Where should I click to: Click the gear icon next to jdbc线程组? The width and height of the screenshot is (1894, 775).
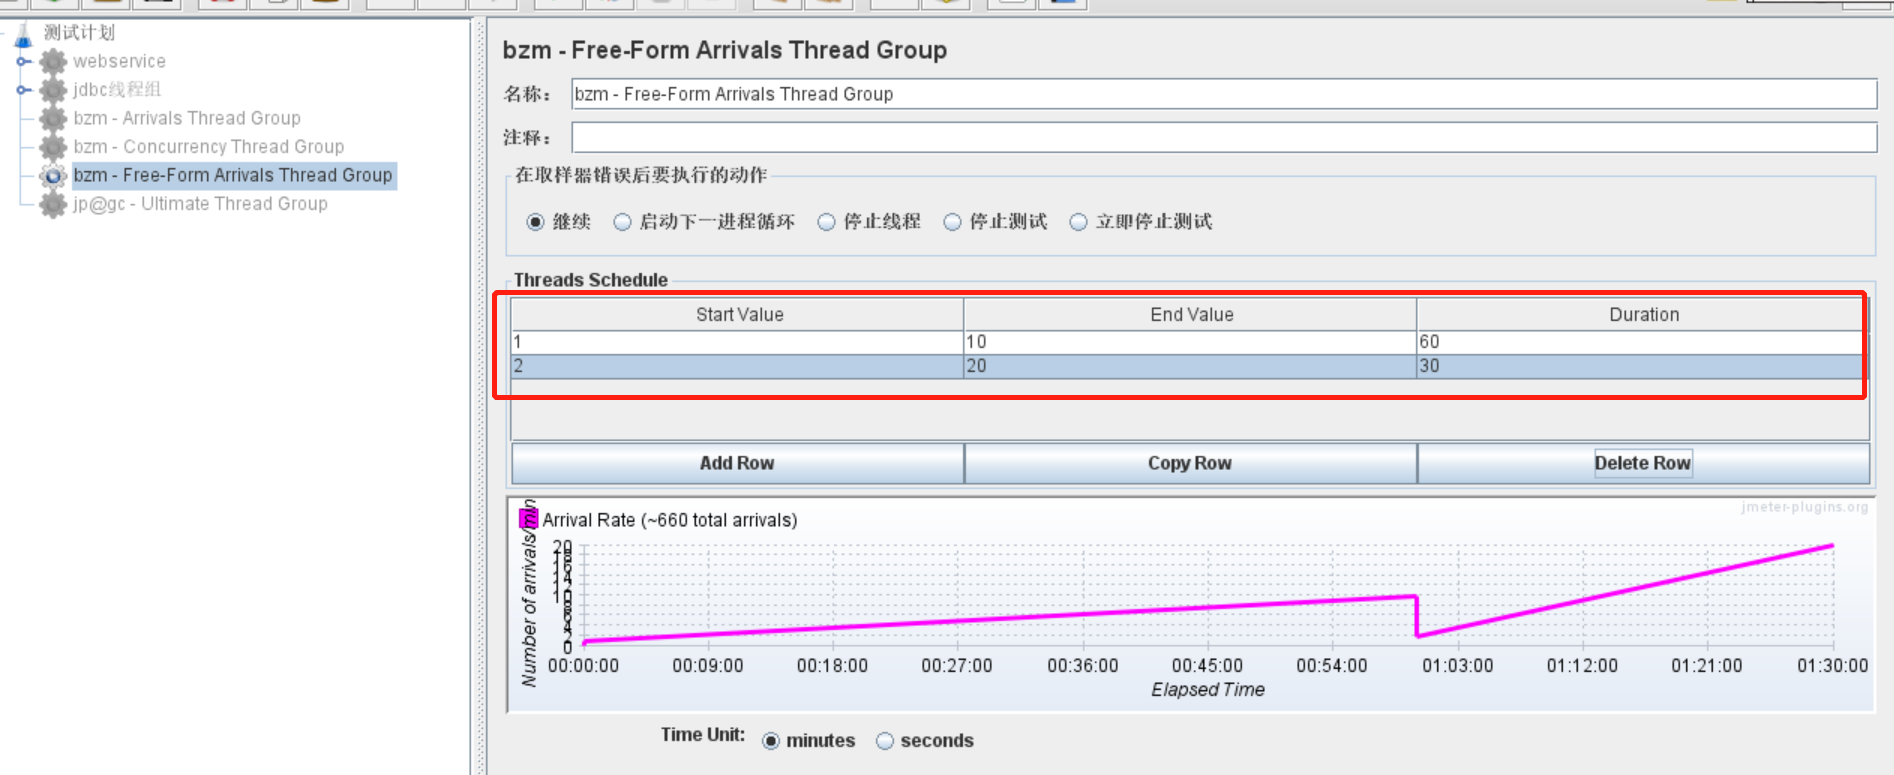(x=53, y=90)
